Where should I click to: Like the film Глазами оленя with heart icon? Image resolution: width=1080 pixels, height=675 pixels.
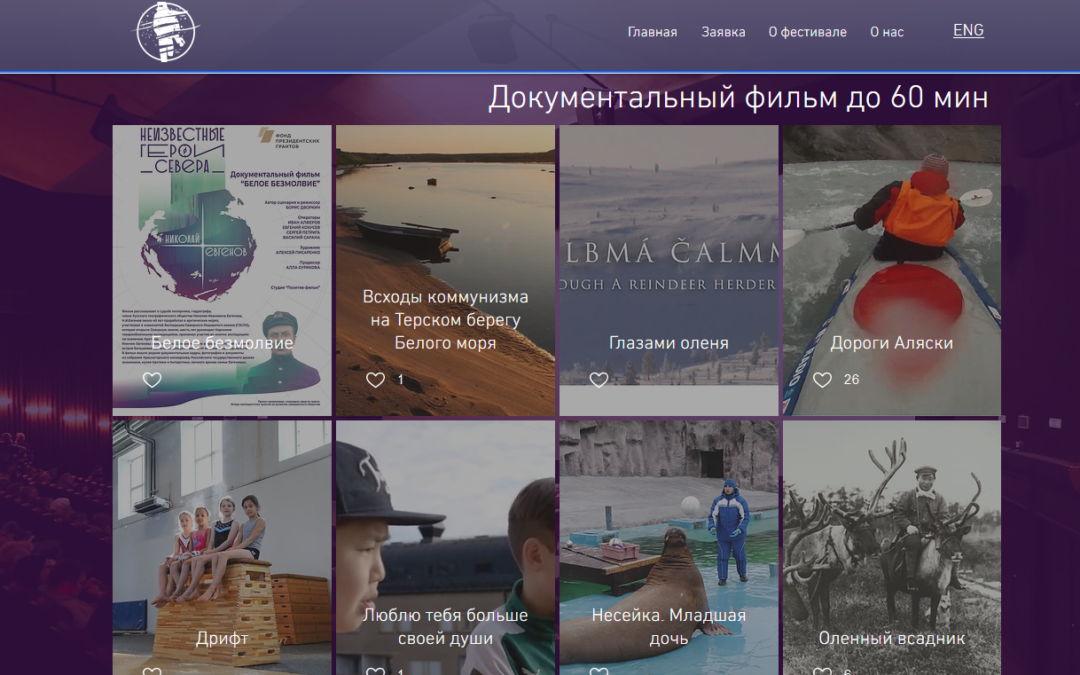coord(599,380)
